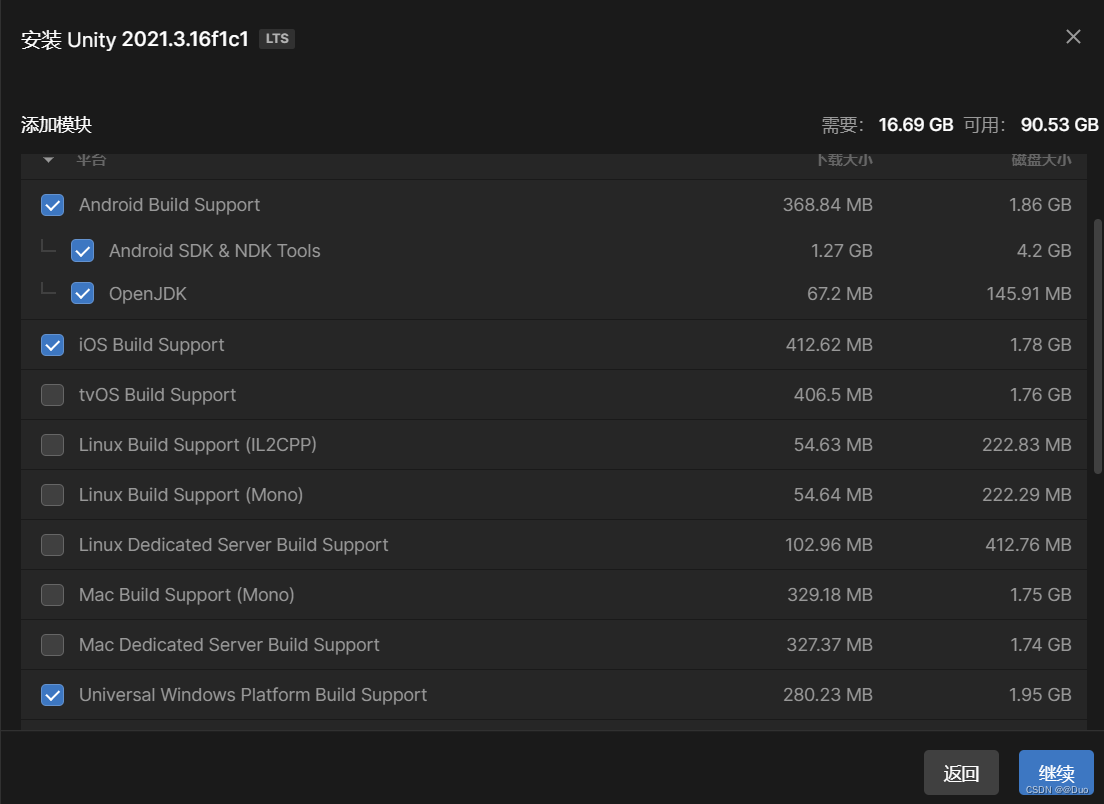The width and height of the screenshot is (1104, 804).
Task: Check Mac Dedicated Server Build Support checkbox
Action: click(x=53, y=645)
